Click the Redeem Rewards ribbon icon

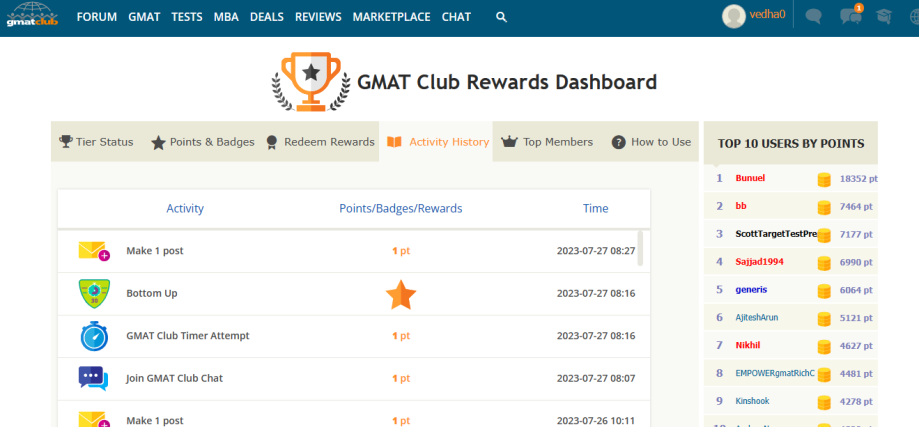coord(271,142)
